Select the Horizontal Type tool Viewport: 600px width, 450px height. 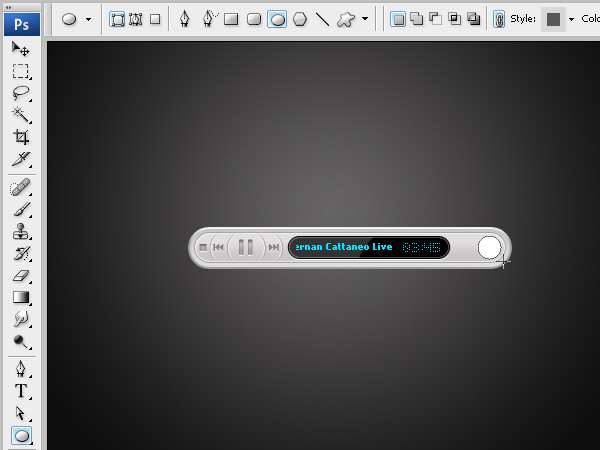pyautogui.click(x=20, y=391)
